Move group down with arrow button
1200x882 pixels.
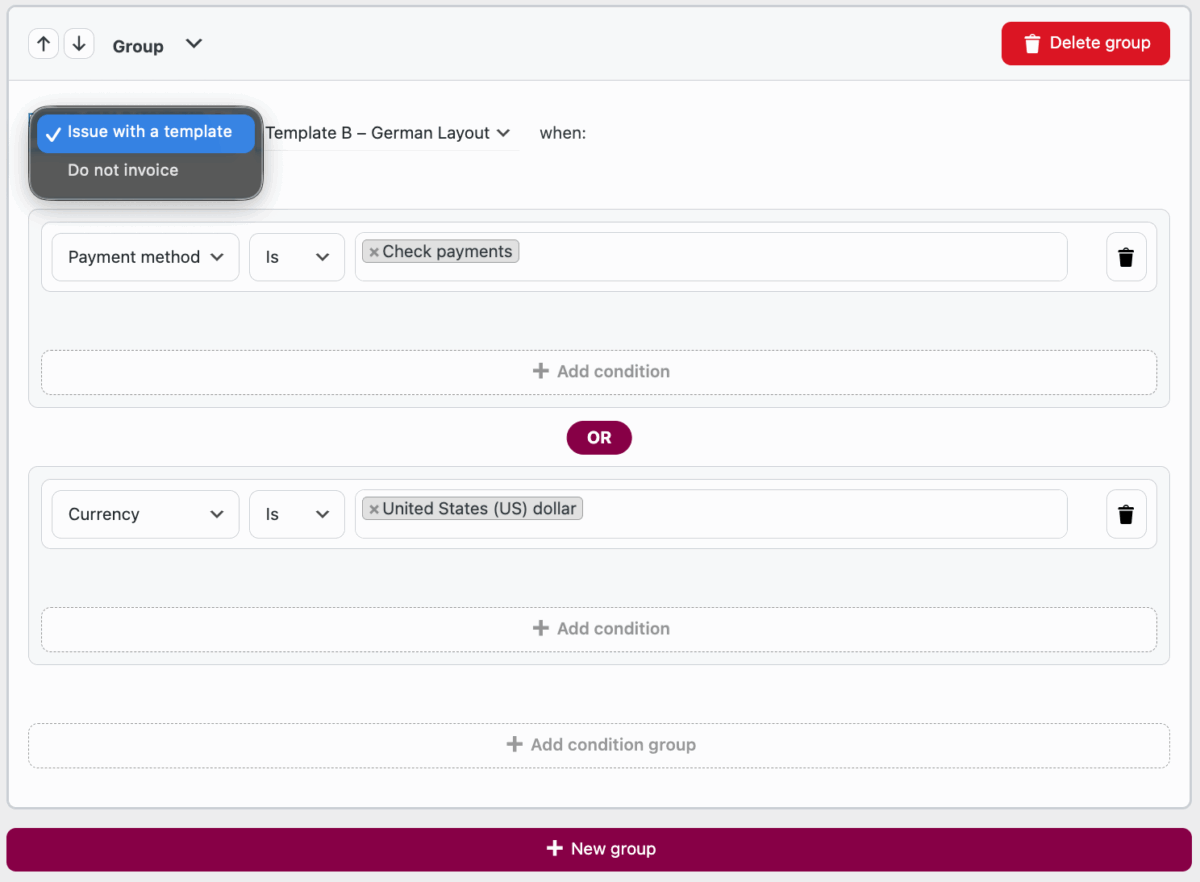[79, 45]
